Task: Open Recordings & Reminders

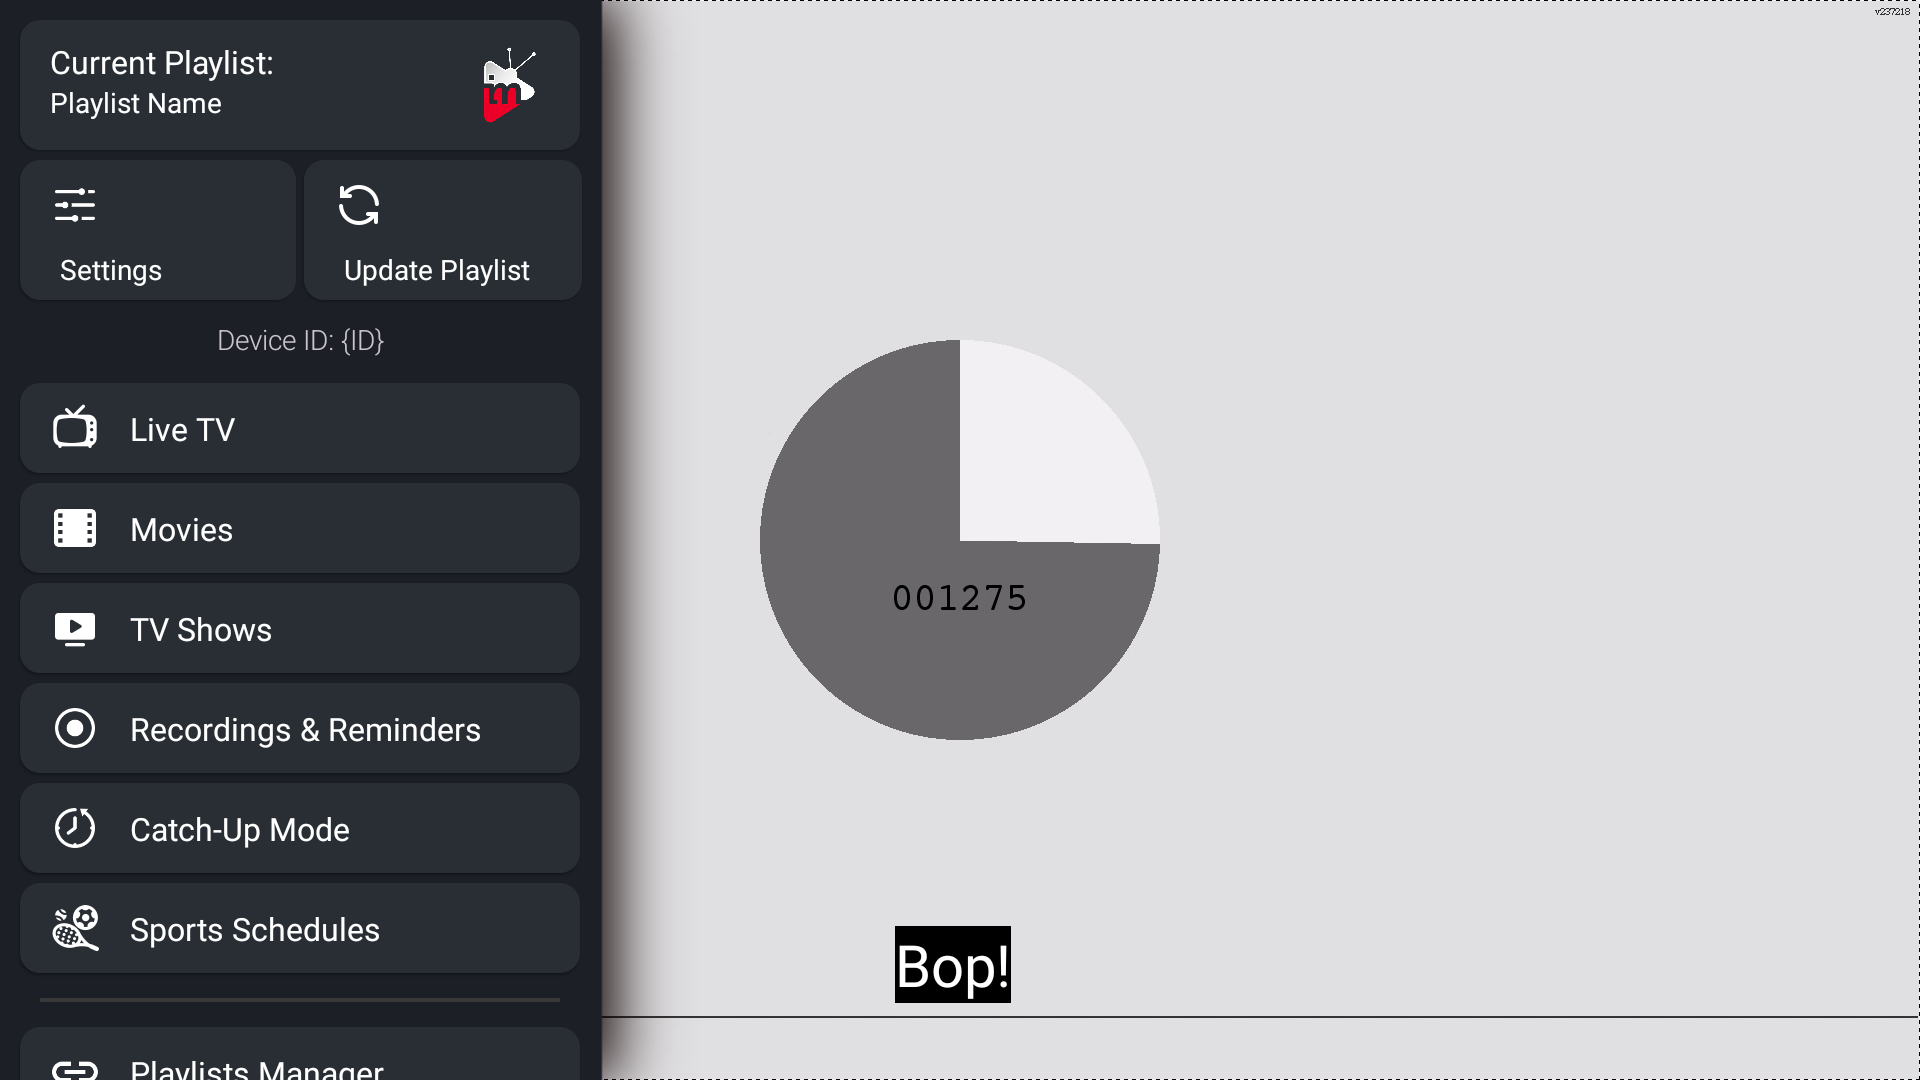Action: pyautogui.click(x=299, y=728)
